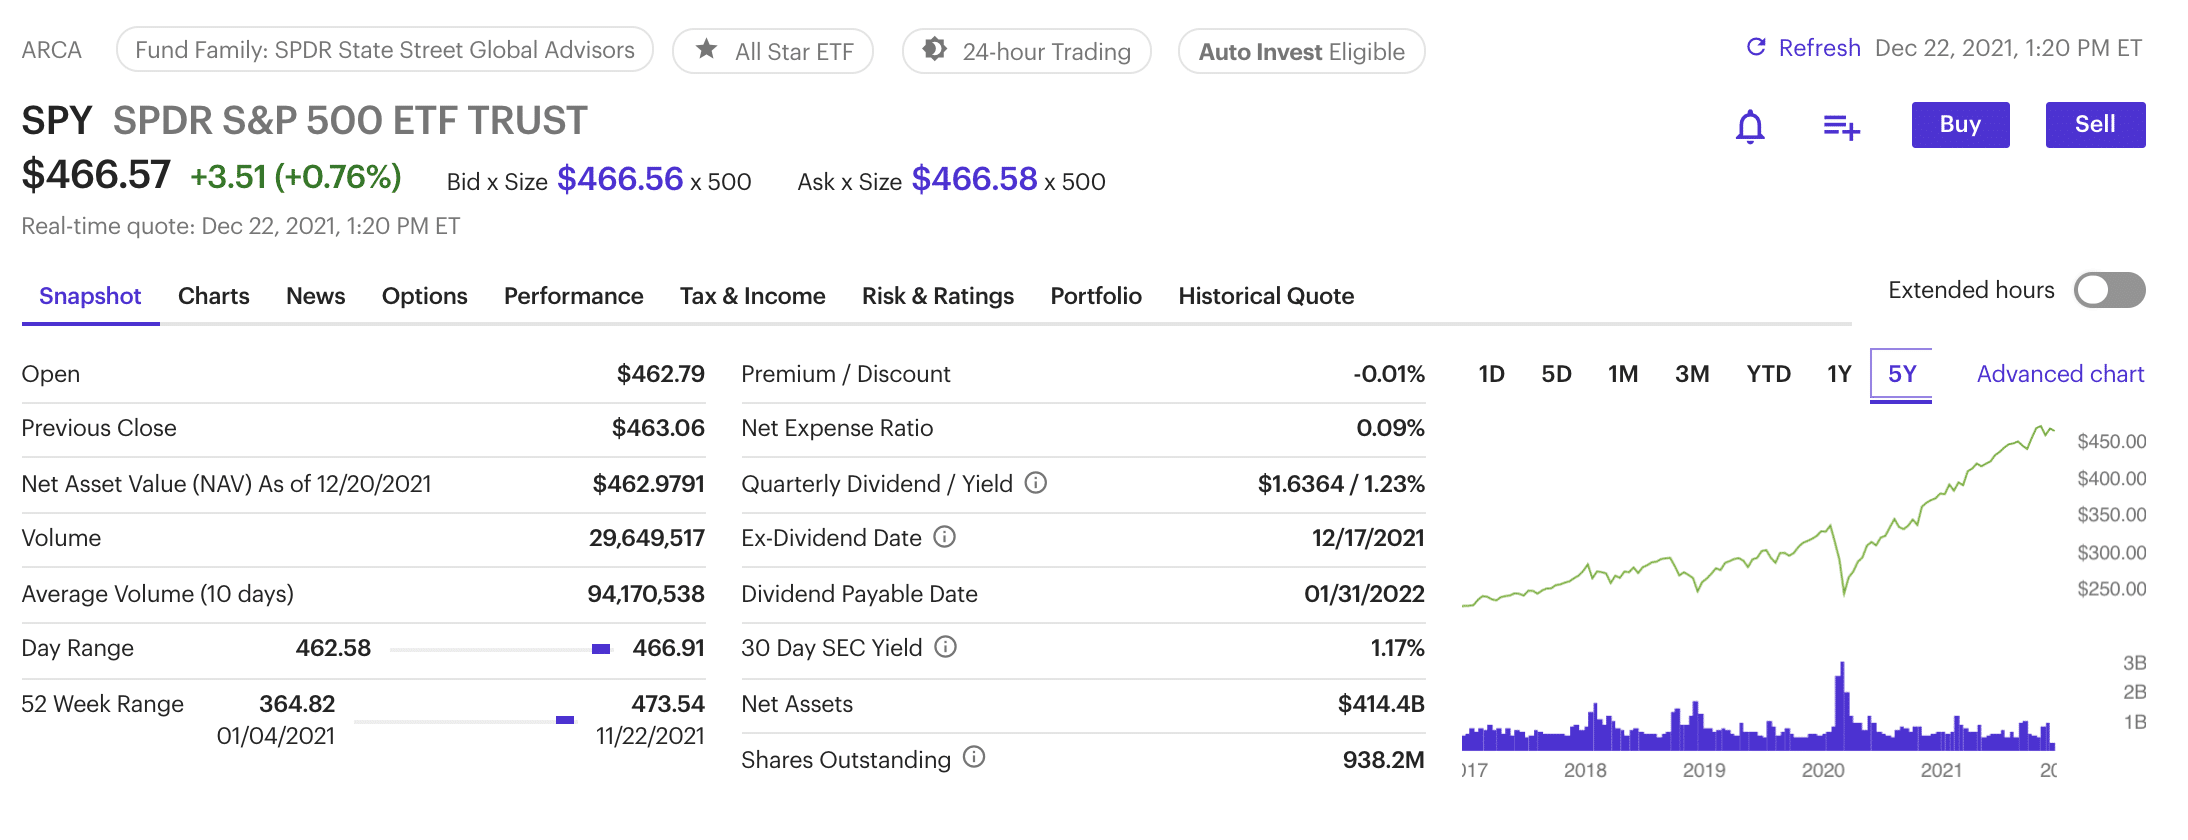Click the Previous Close value $463.06

point(658,428)
